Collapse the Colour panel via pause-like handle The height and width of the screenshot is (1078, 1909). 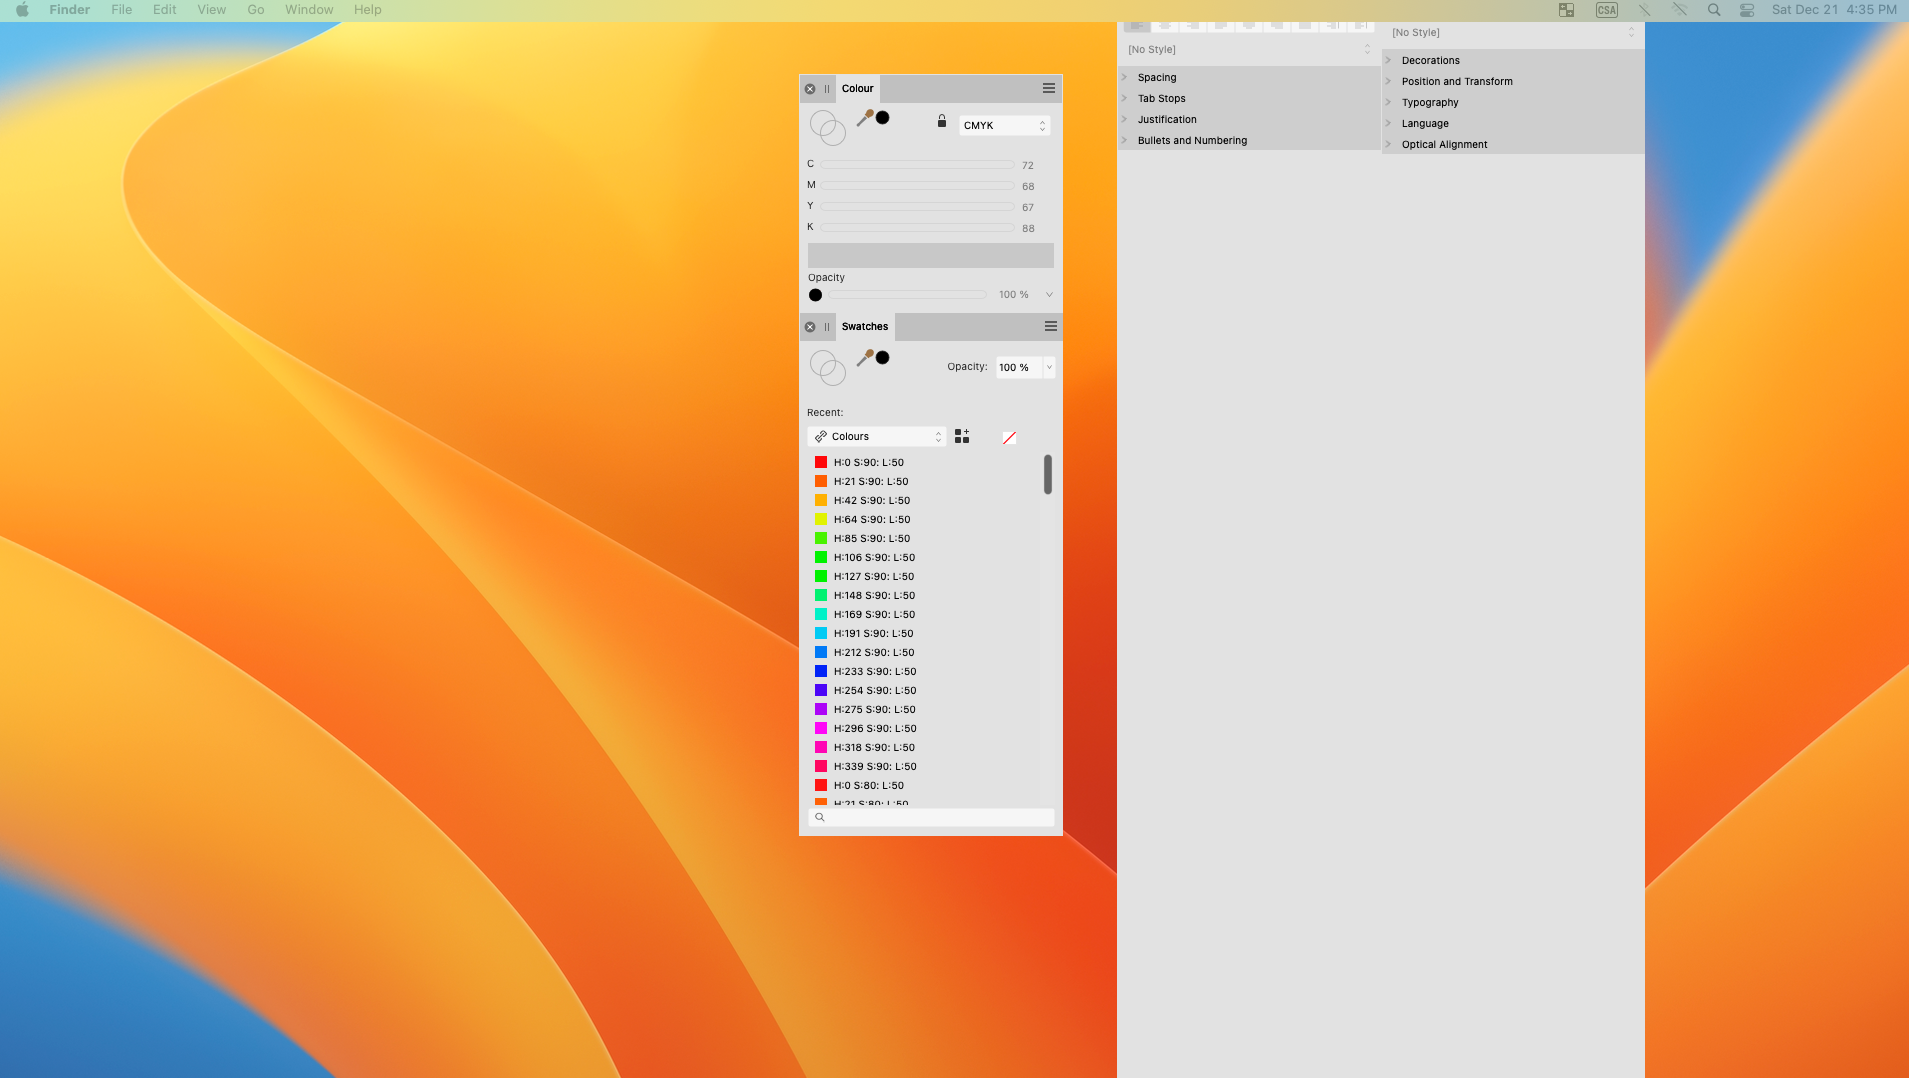(x=827, y=89)
